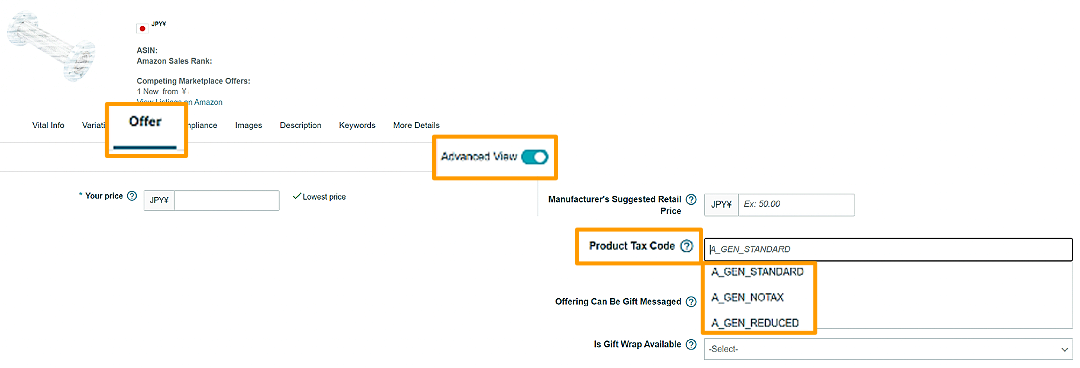Image resolution: width=1080 pixels, height=368 pixels.
Task: Click help icon for Is Gift Wrap Available
Action: pos(691,345)
